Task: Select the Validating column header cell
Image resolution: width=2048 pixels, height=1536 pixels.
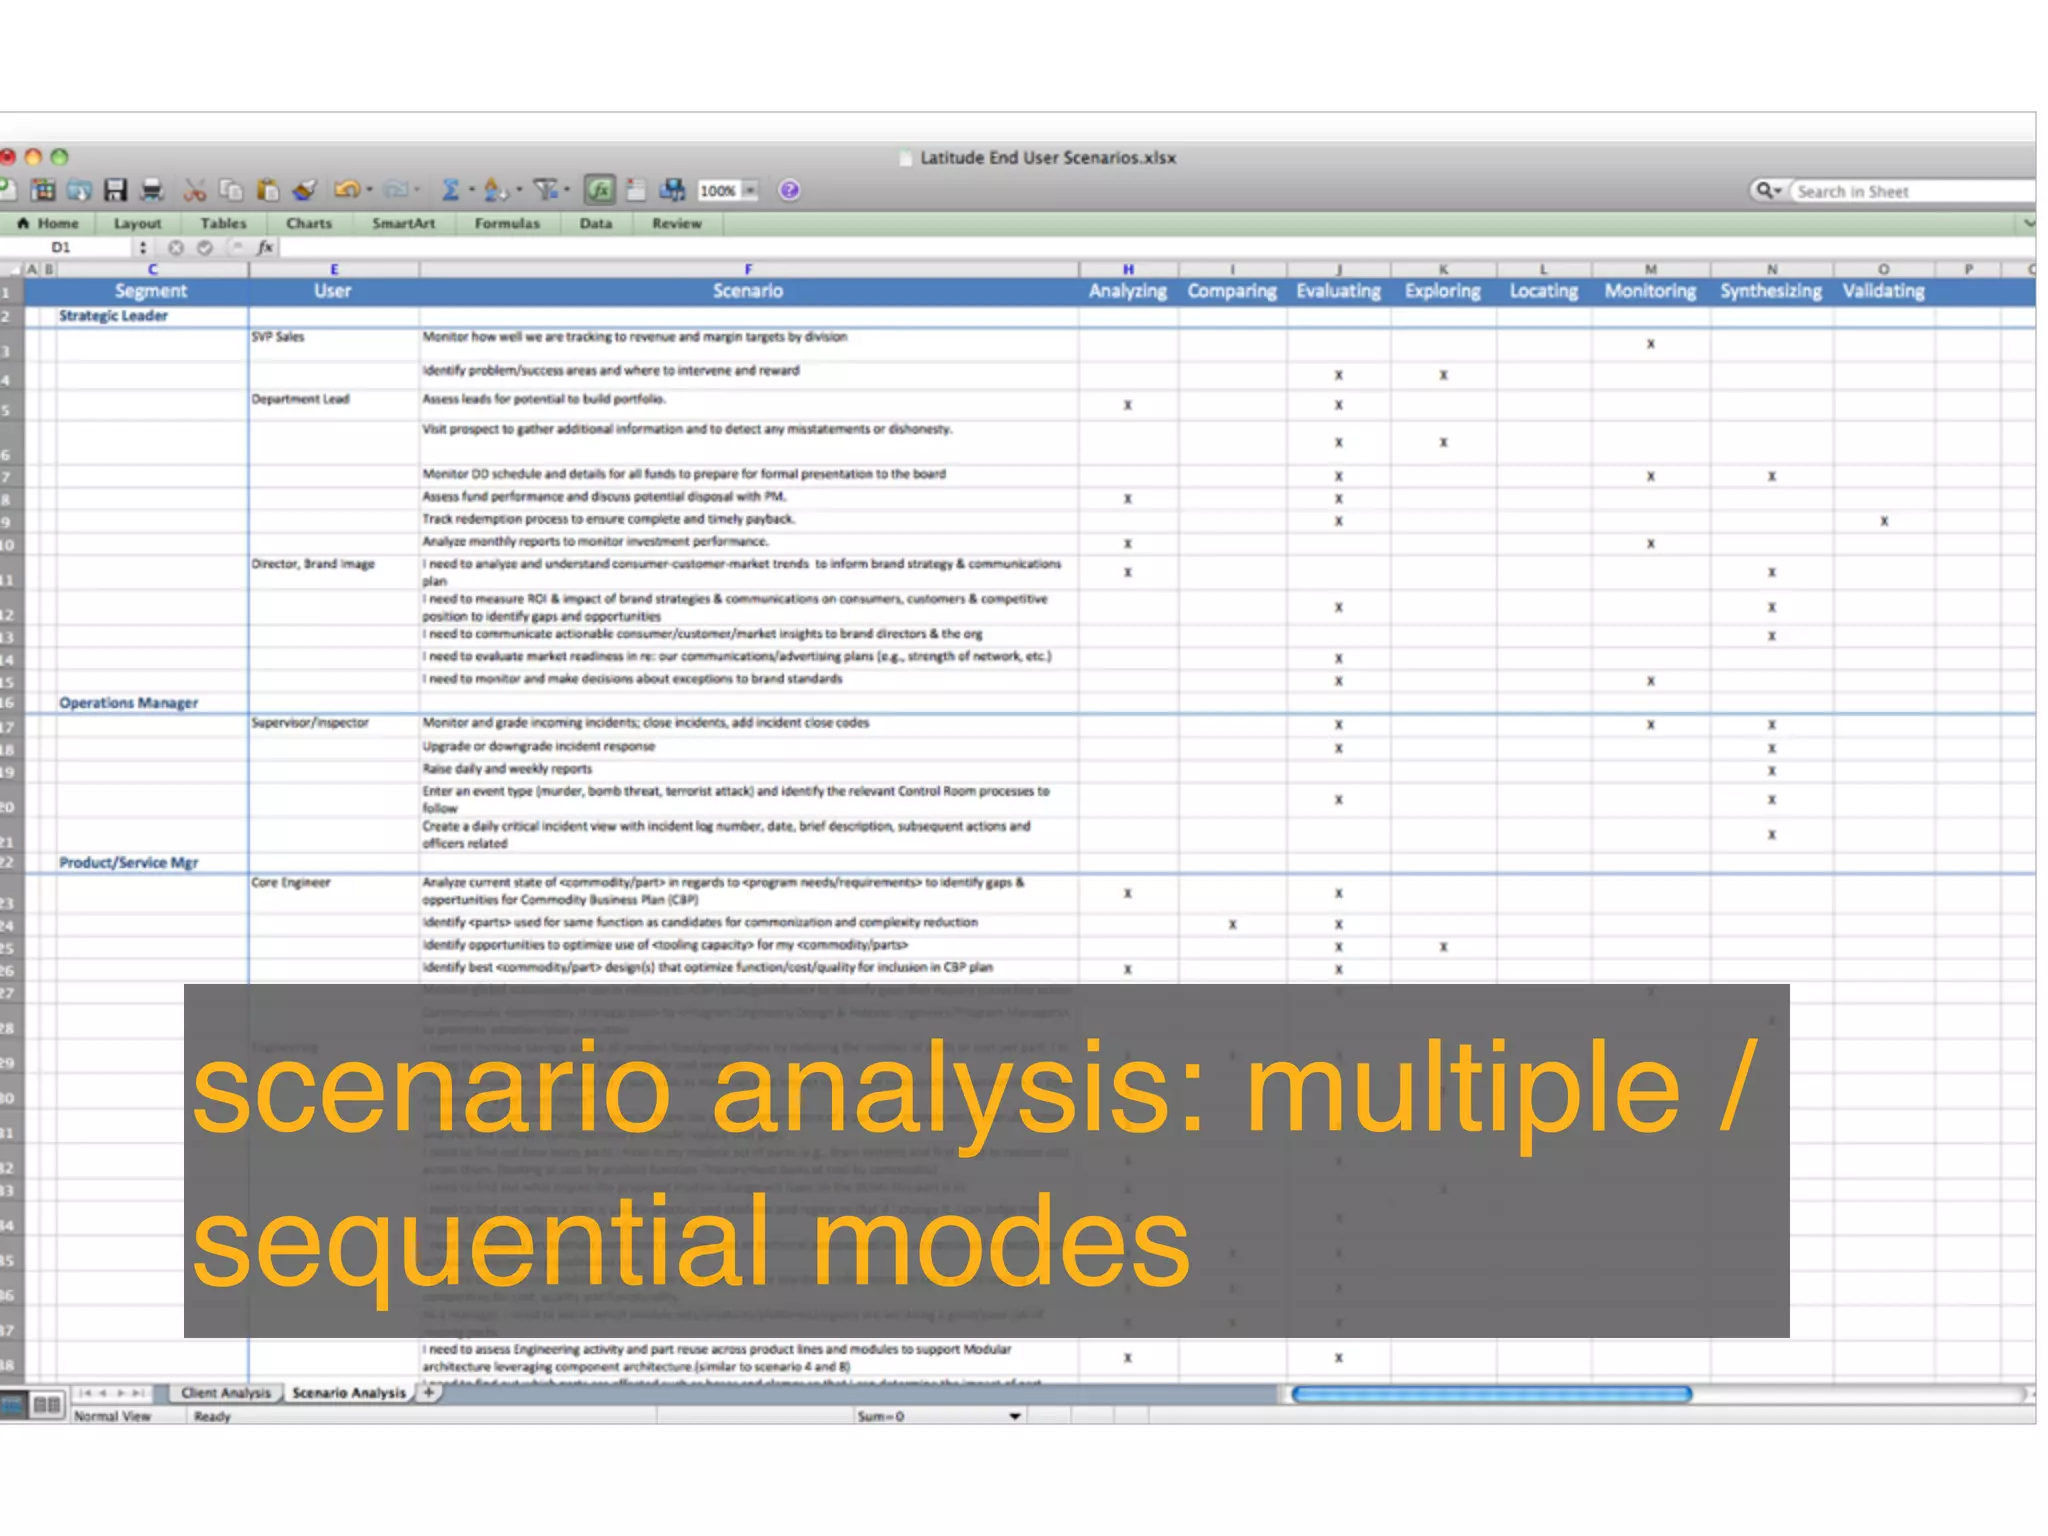Action: [x=1883, y=291]
